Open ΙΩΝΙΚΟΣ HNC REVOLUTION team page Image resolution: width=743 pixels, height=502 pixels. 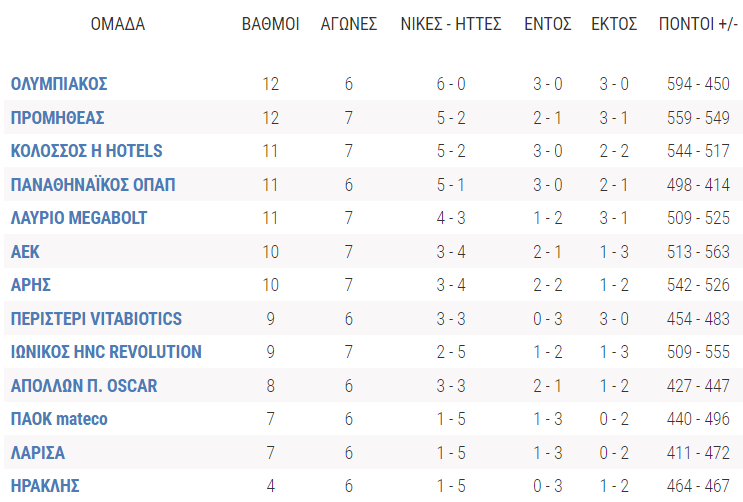click(x=106, y=352)
